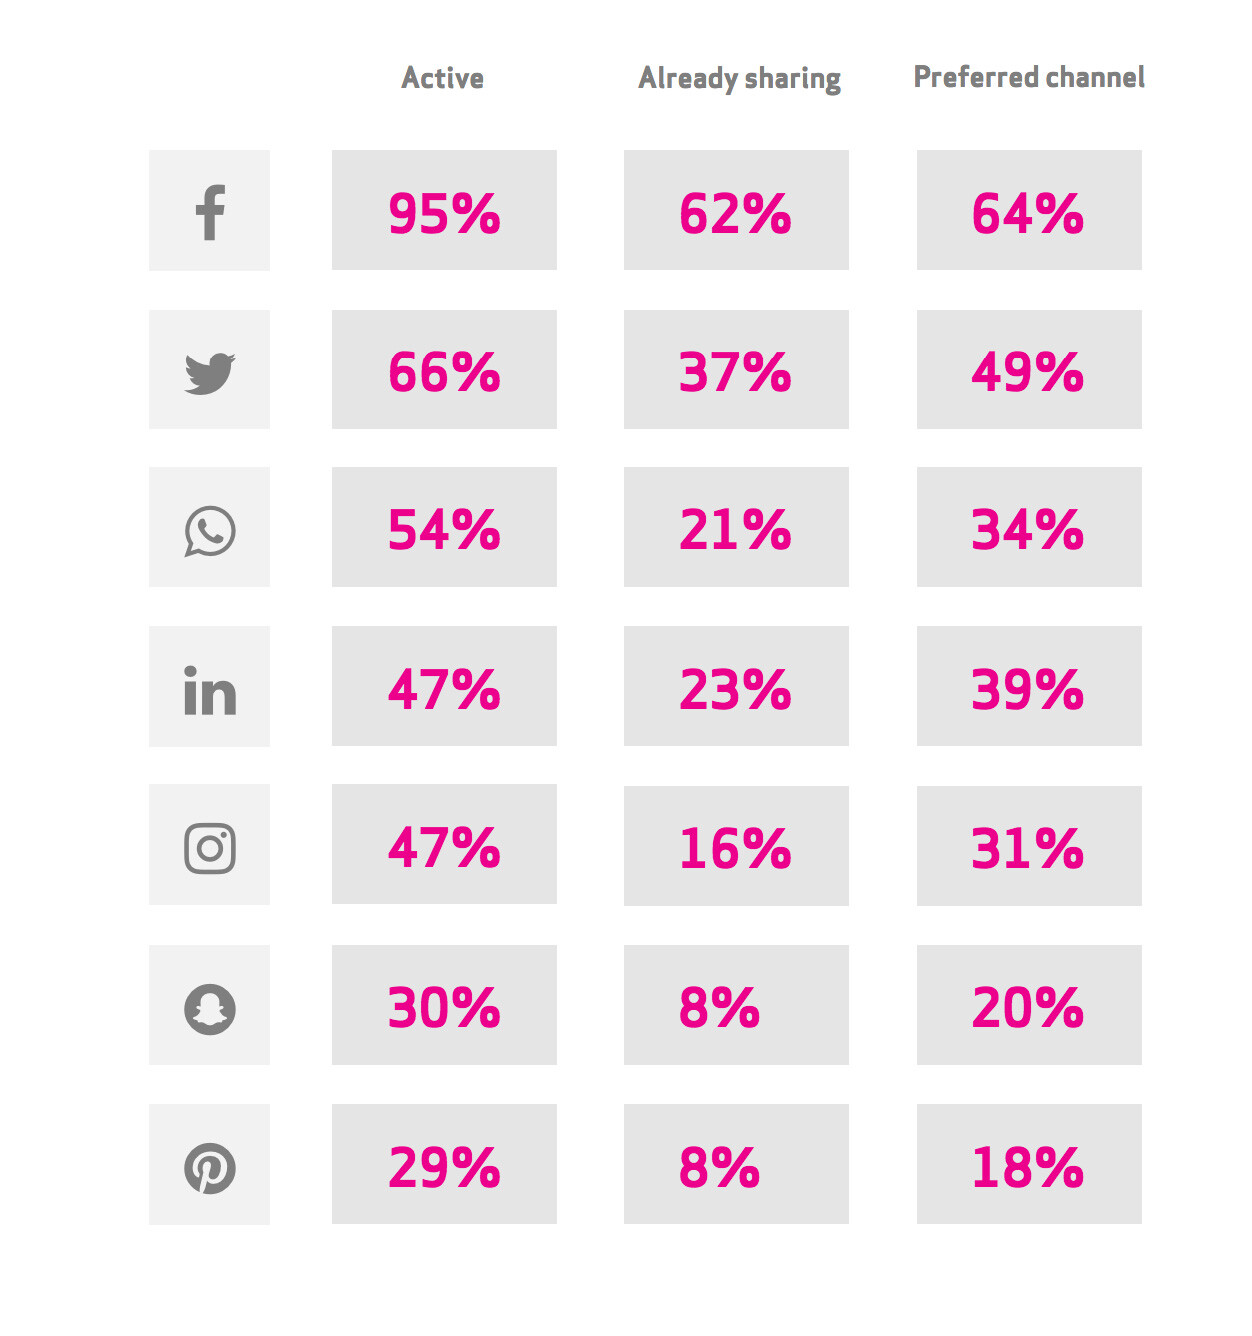This screenshot has width=1252, height=1336.
Task: Select the Twitter bird icon
Action: click(210, 373)
